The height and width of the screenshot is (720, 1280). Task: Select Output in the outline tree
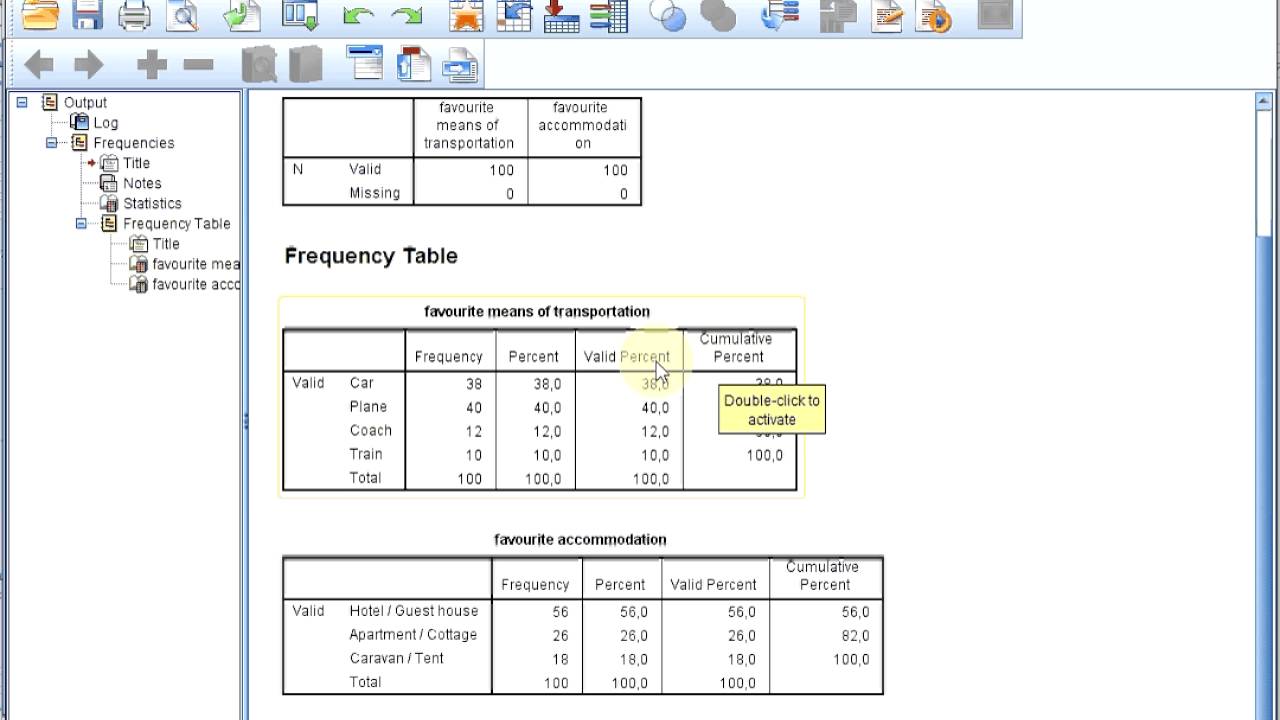pos(85,102)
